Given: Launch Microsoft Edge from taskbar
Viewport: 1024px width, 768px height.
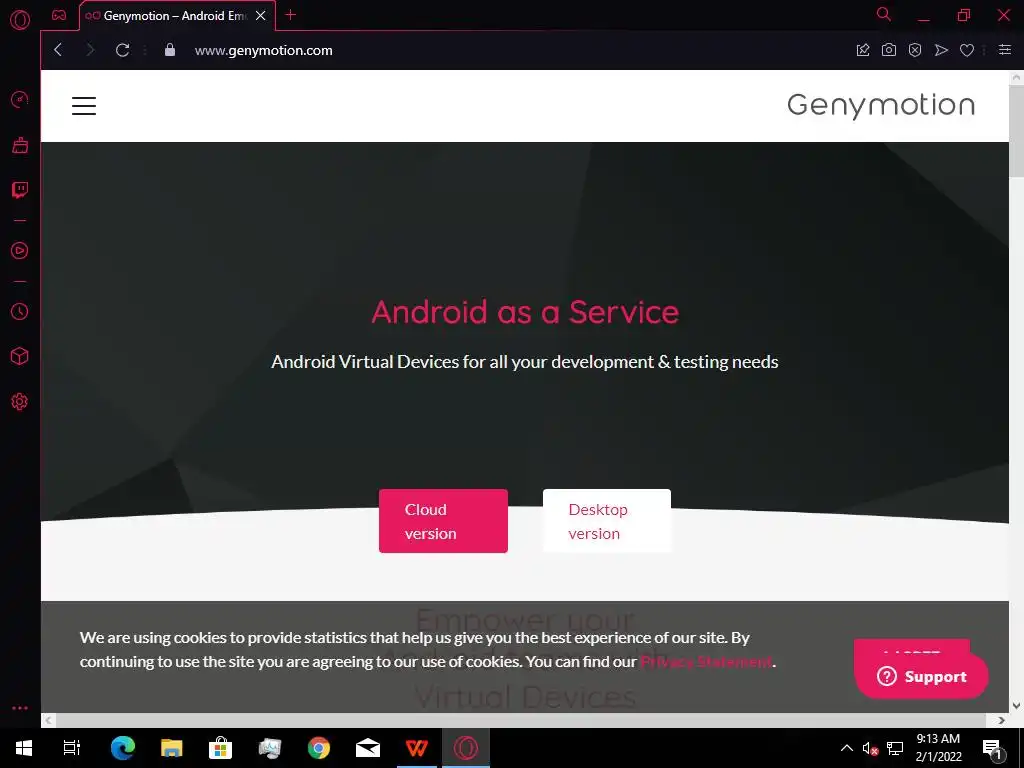Looking at the screenshot, I should 123,748.
